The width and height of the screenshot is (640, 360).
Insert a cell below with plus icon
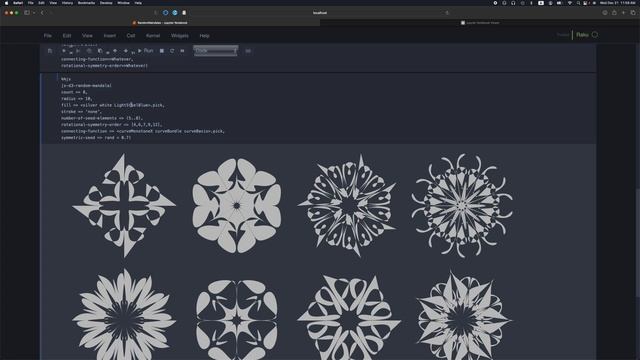64,51
